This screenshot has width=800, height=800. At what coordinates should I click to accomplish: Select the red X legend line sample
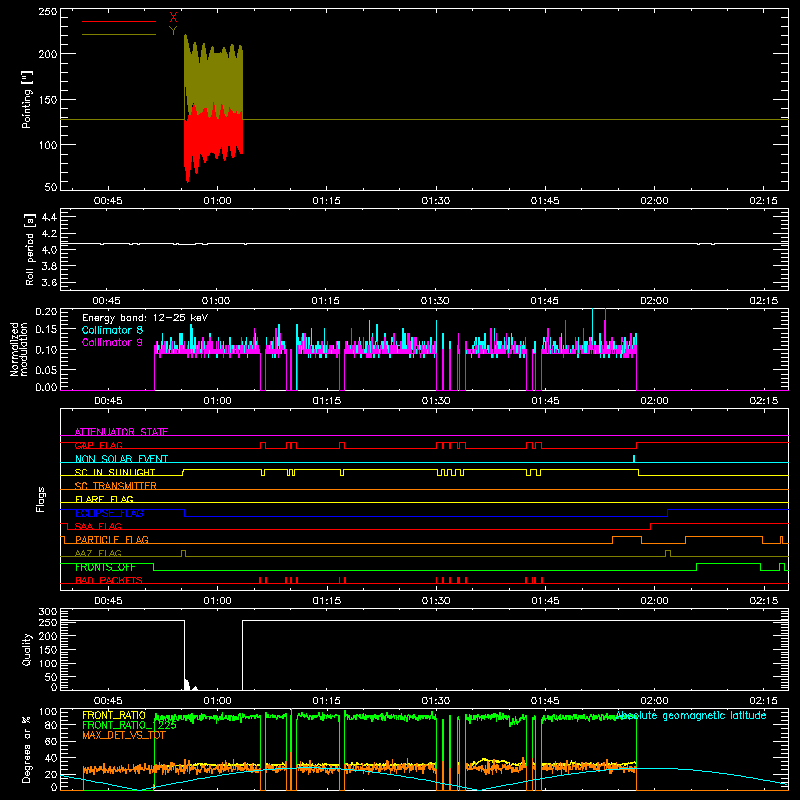click(x=119, y=21)
